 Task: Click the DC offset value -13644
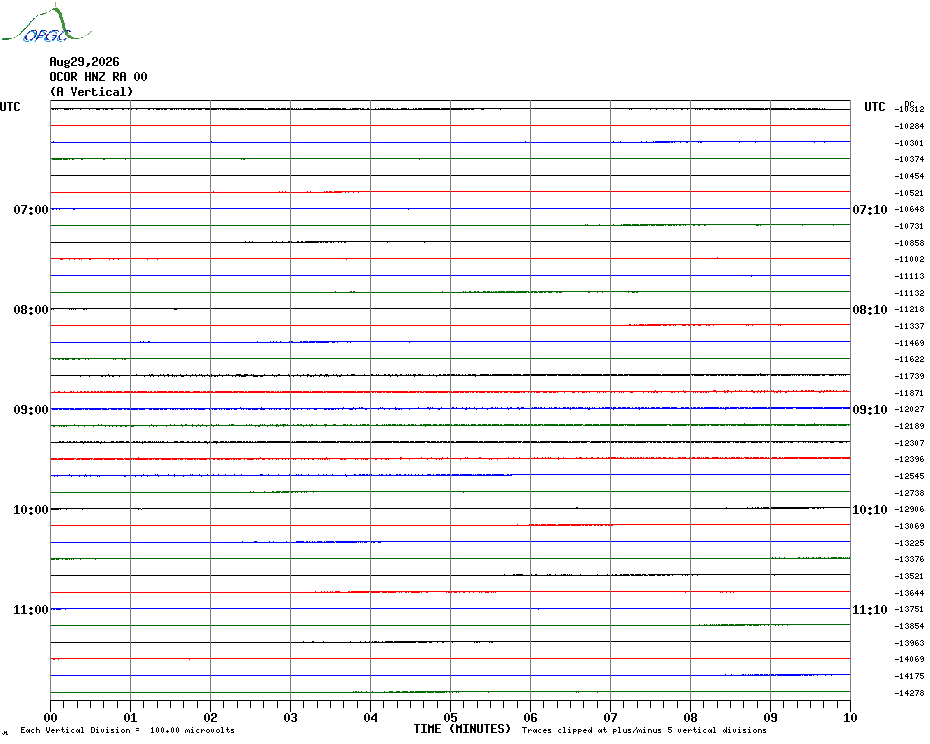909,593
